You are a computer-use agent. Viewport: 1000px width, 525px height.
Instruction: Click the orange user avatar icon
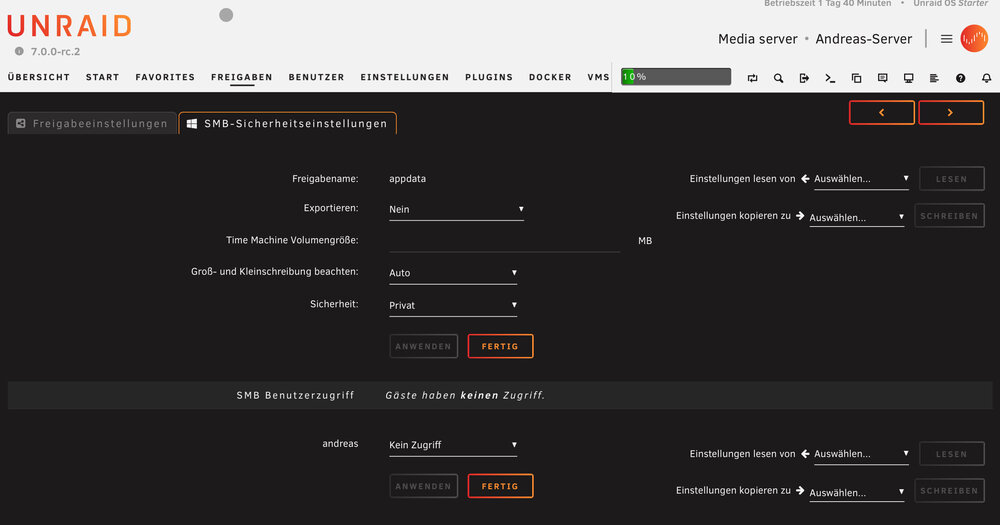pyautogui.click(x=974, y=38)
